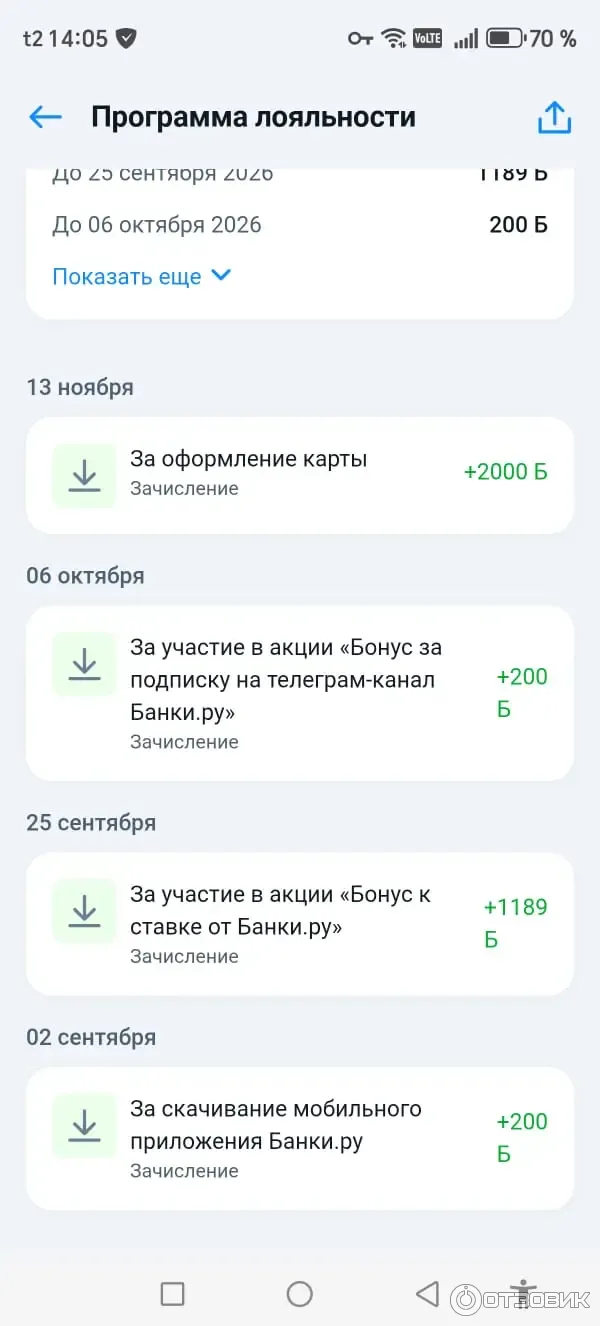The width and height of the screenshot is (600, 1326).
Task: Tap the 'Программа лояльности' page title
Action: tap(253, 117)
